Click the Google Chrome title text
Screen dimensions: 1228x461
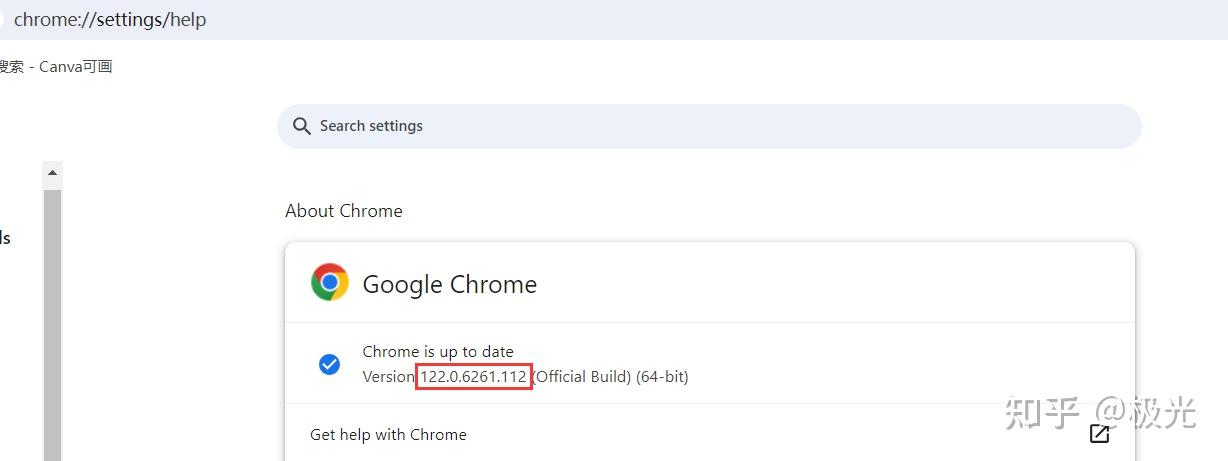449,284
